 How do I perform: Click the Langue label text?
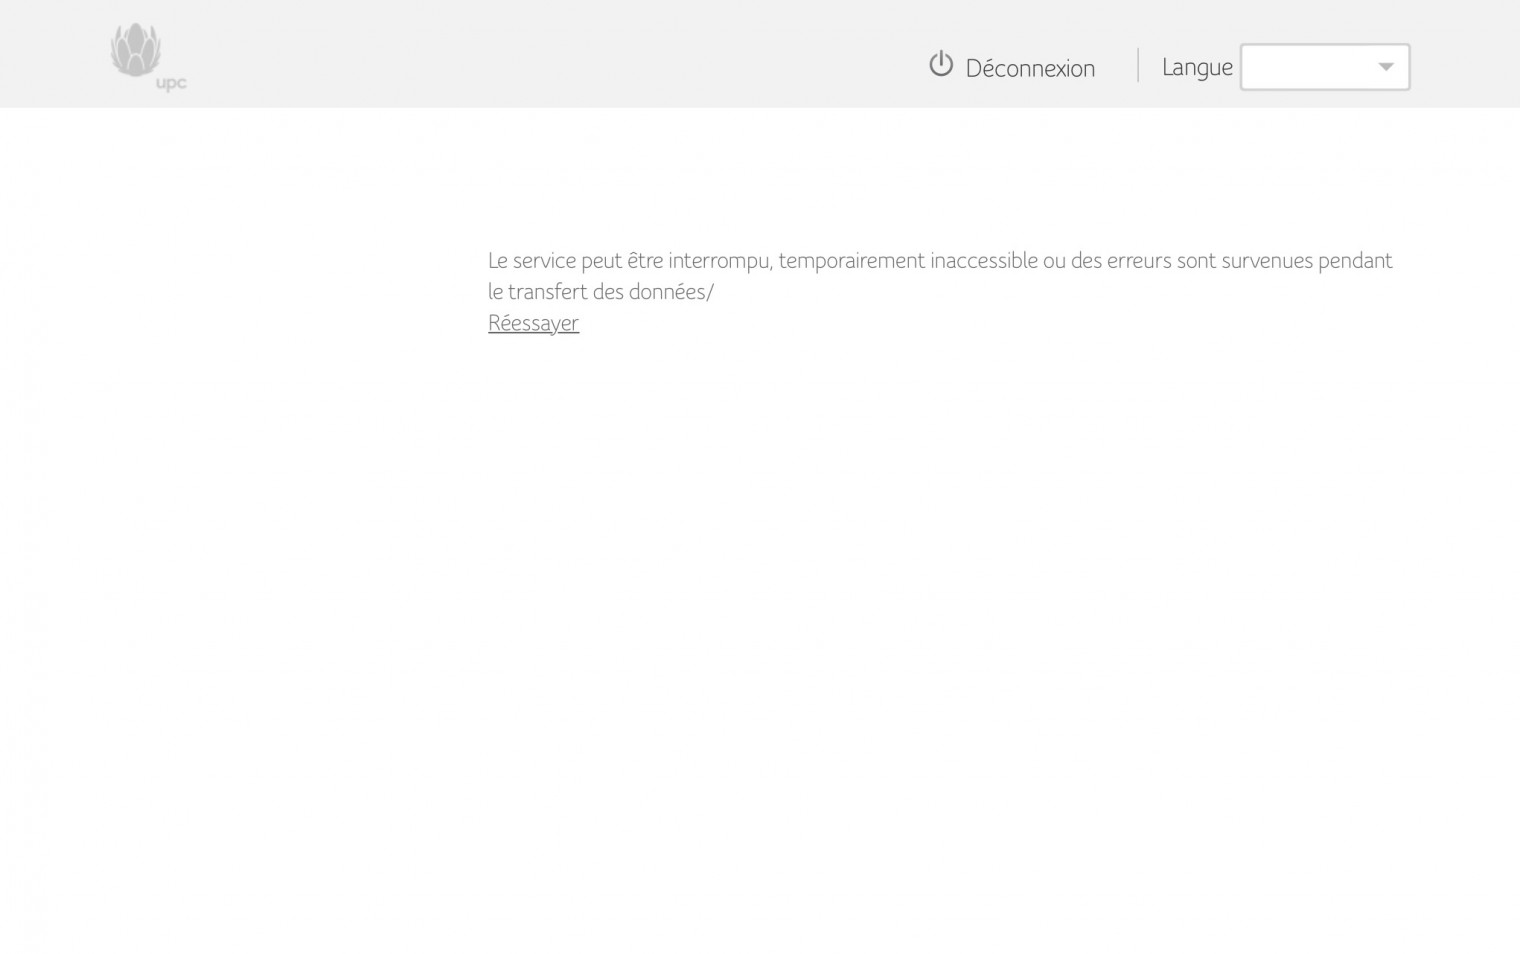(1196, 67)
